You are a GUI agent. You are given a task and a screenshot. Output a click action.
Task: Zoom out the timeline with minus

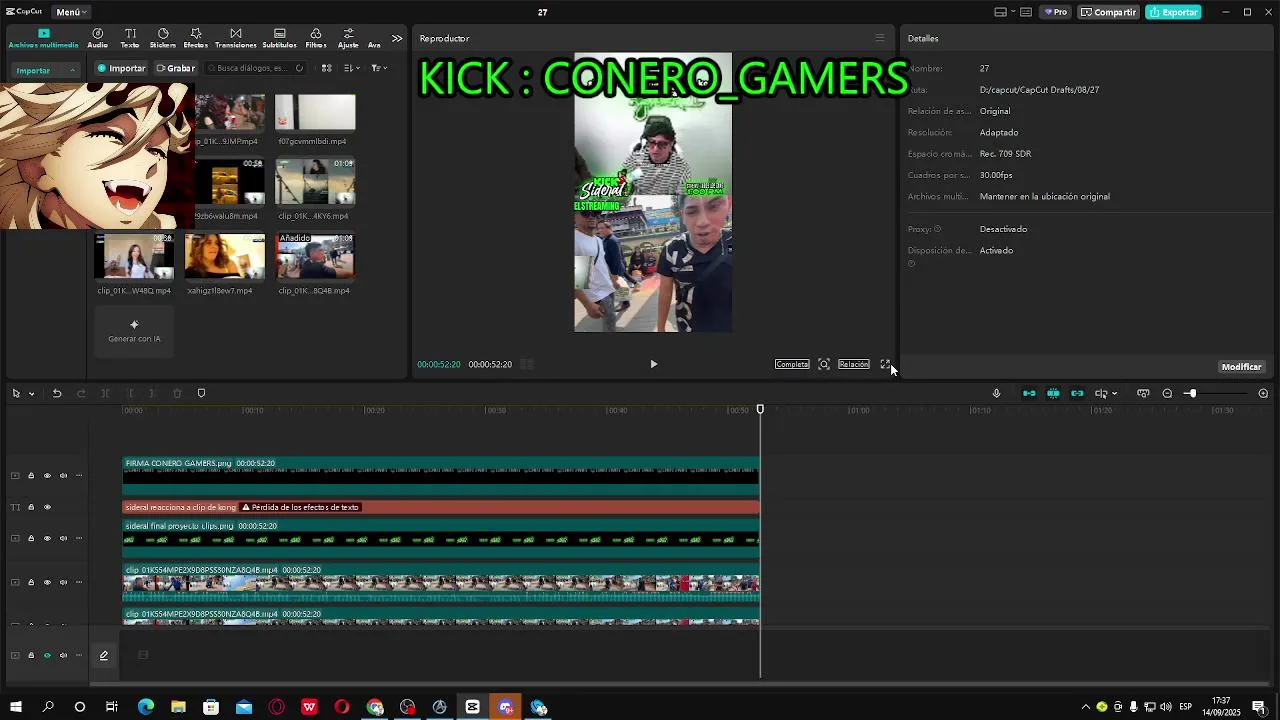(x=1167, y=393)
